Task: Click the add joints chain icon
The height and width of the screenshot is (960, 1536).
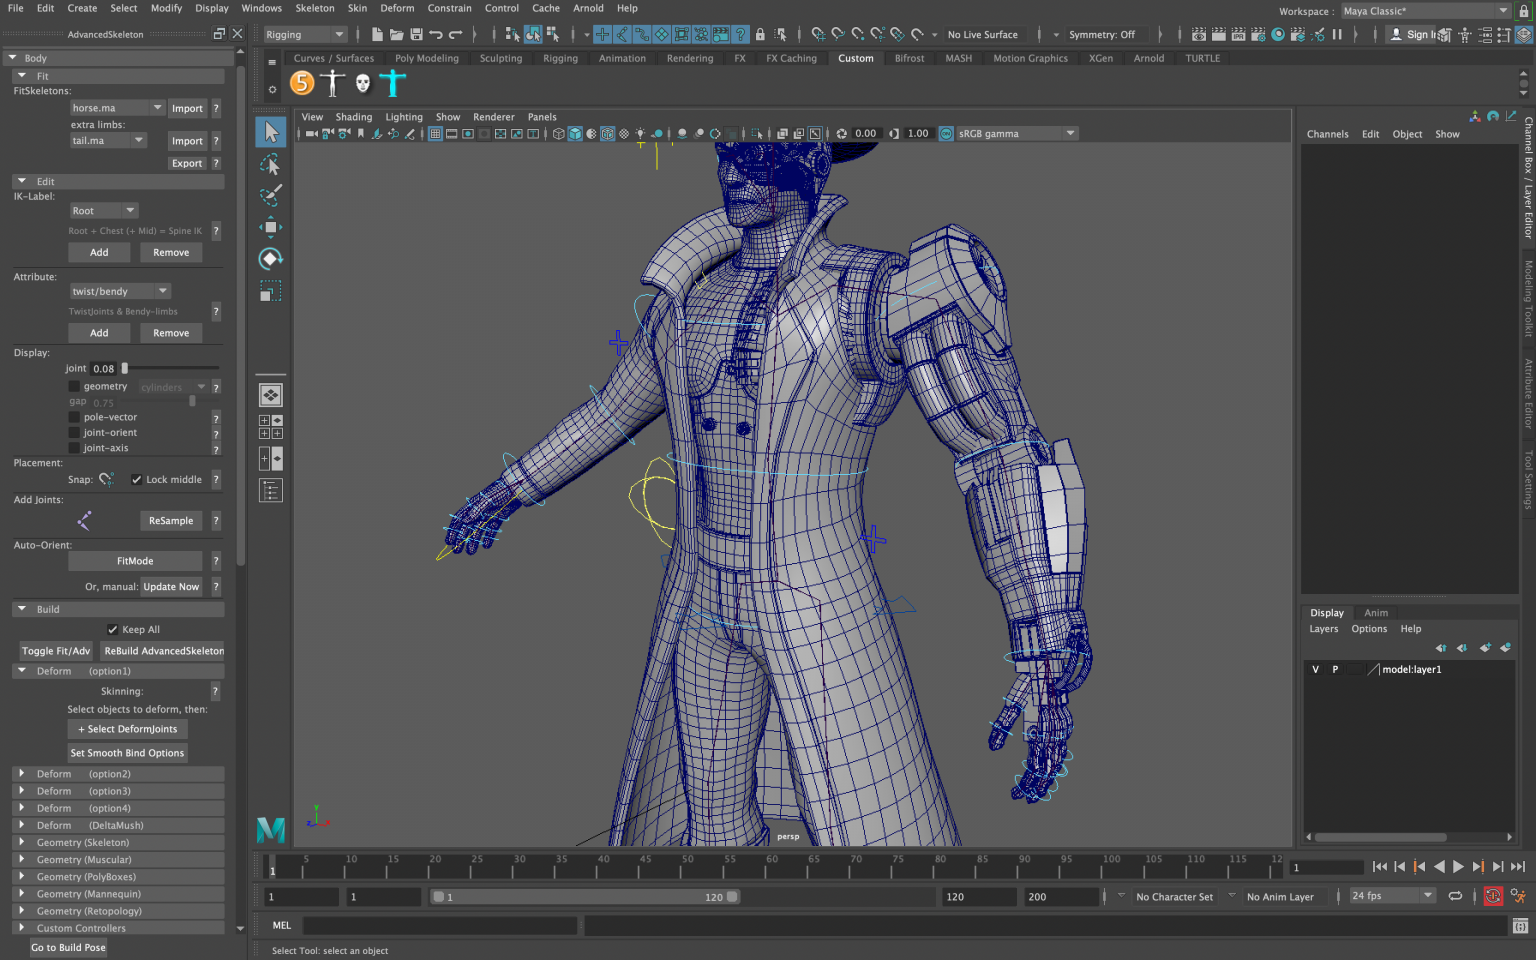Action: point(84,520)
